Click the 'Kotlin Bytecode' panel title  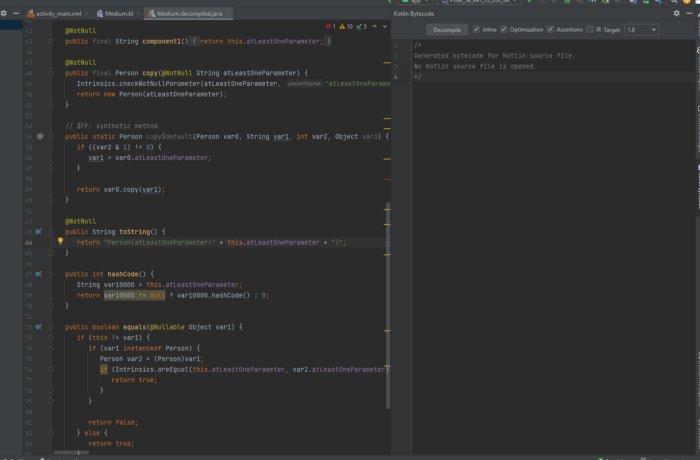(x=413, y=14)
